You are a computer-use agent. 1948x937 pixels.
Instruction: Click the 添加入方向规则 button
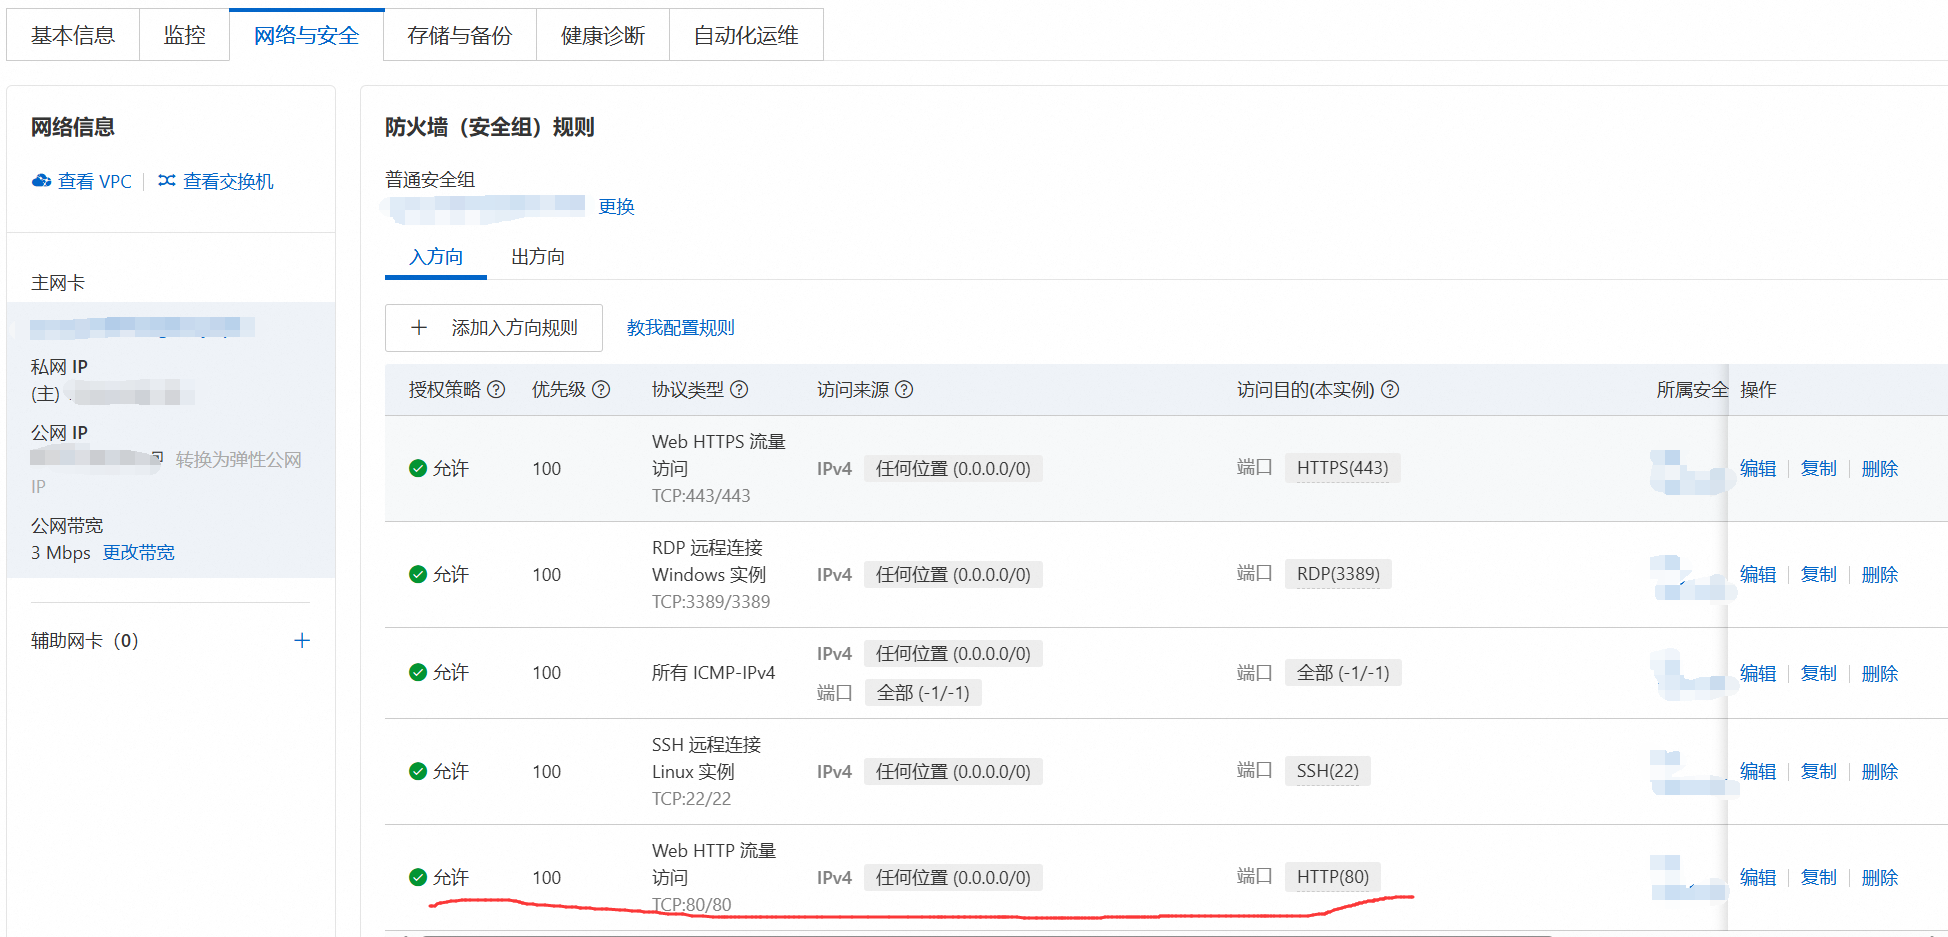pyautogui.click(x=494, y=328)
